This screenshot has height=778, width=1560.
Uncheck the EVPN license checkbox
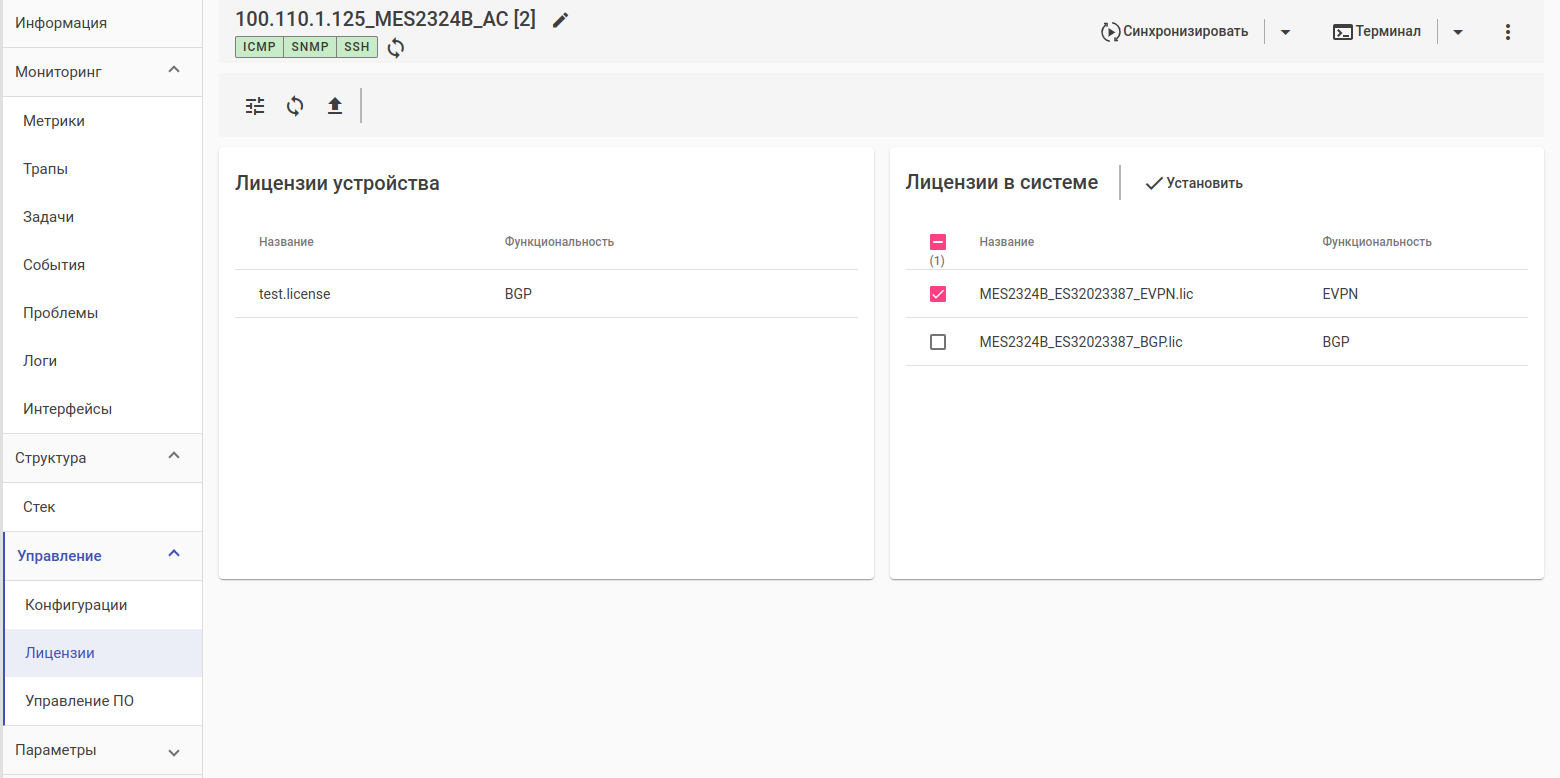point(938,294)
